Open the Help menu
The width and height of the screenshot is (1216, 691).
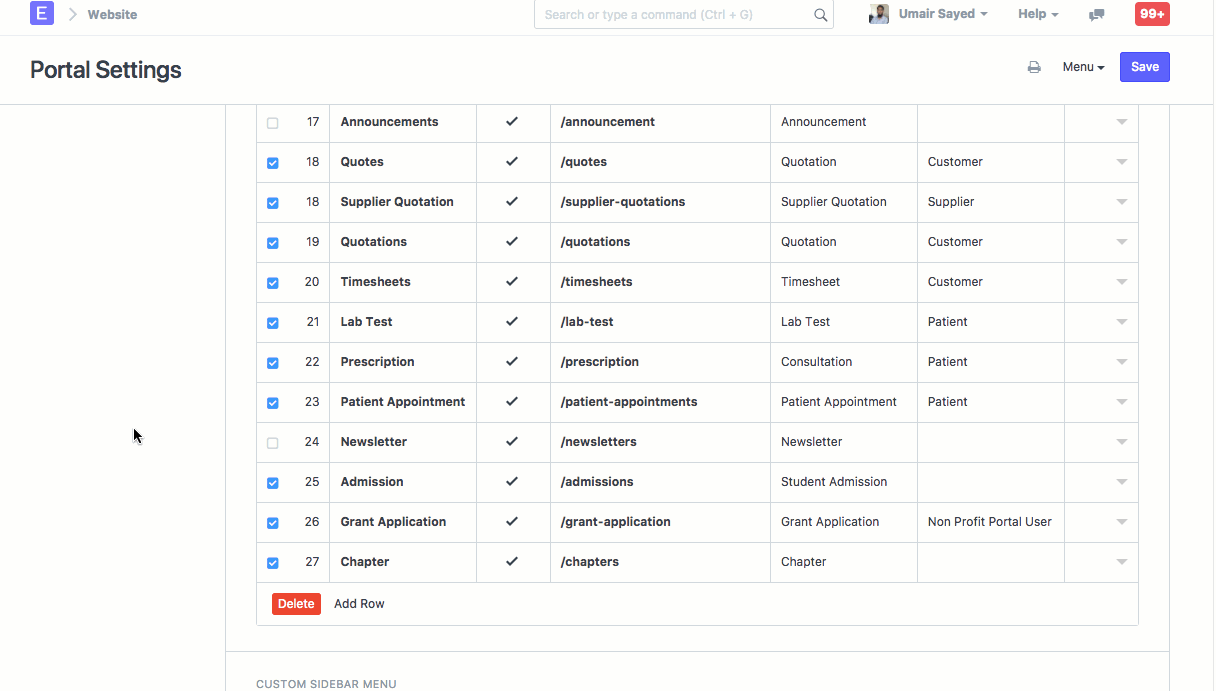click(x=1038, y=14)
